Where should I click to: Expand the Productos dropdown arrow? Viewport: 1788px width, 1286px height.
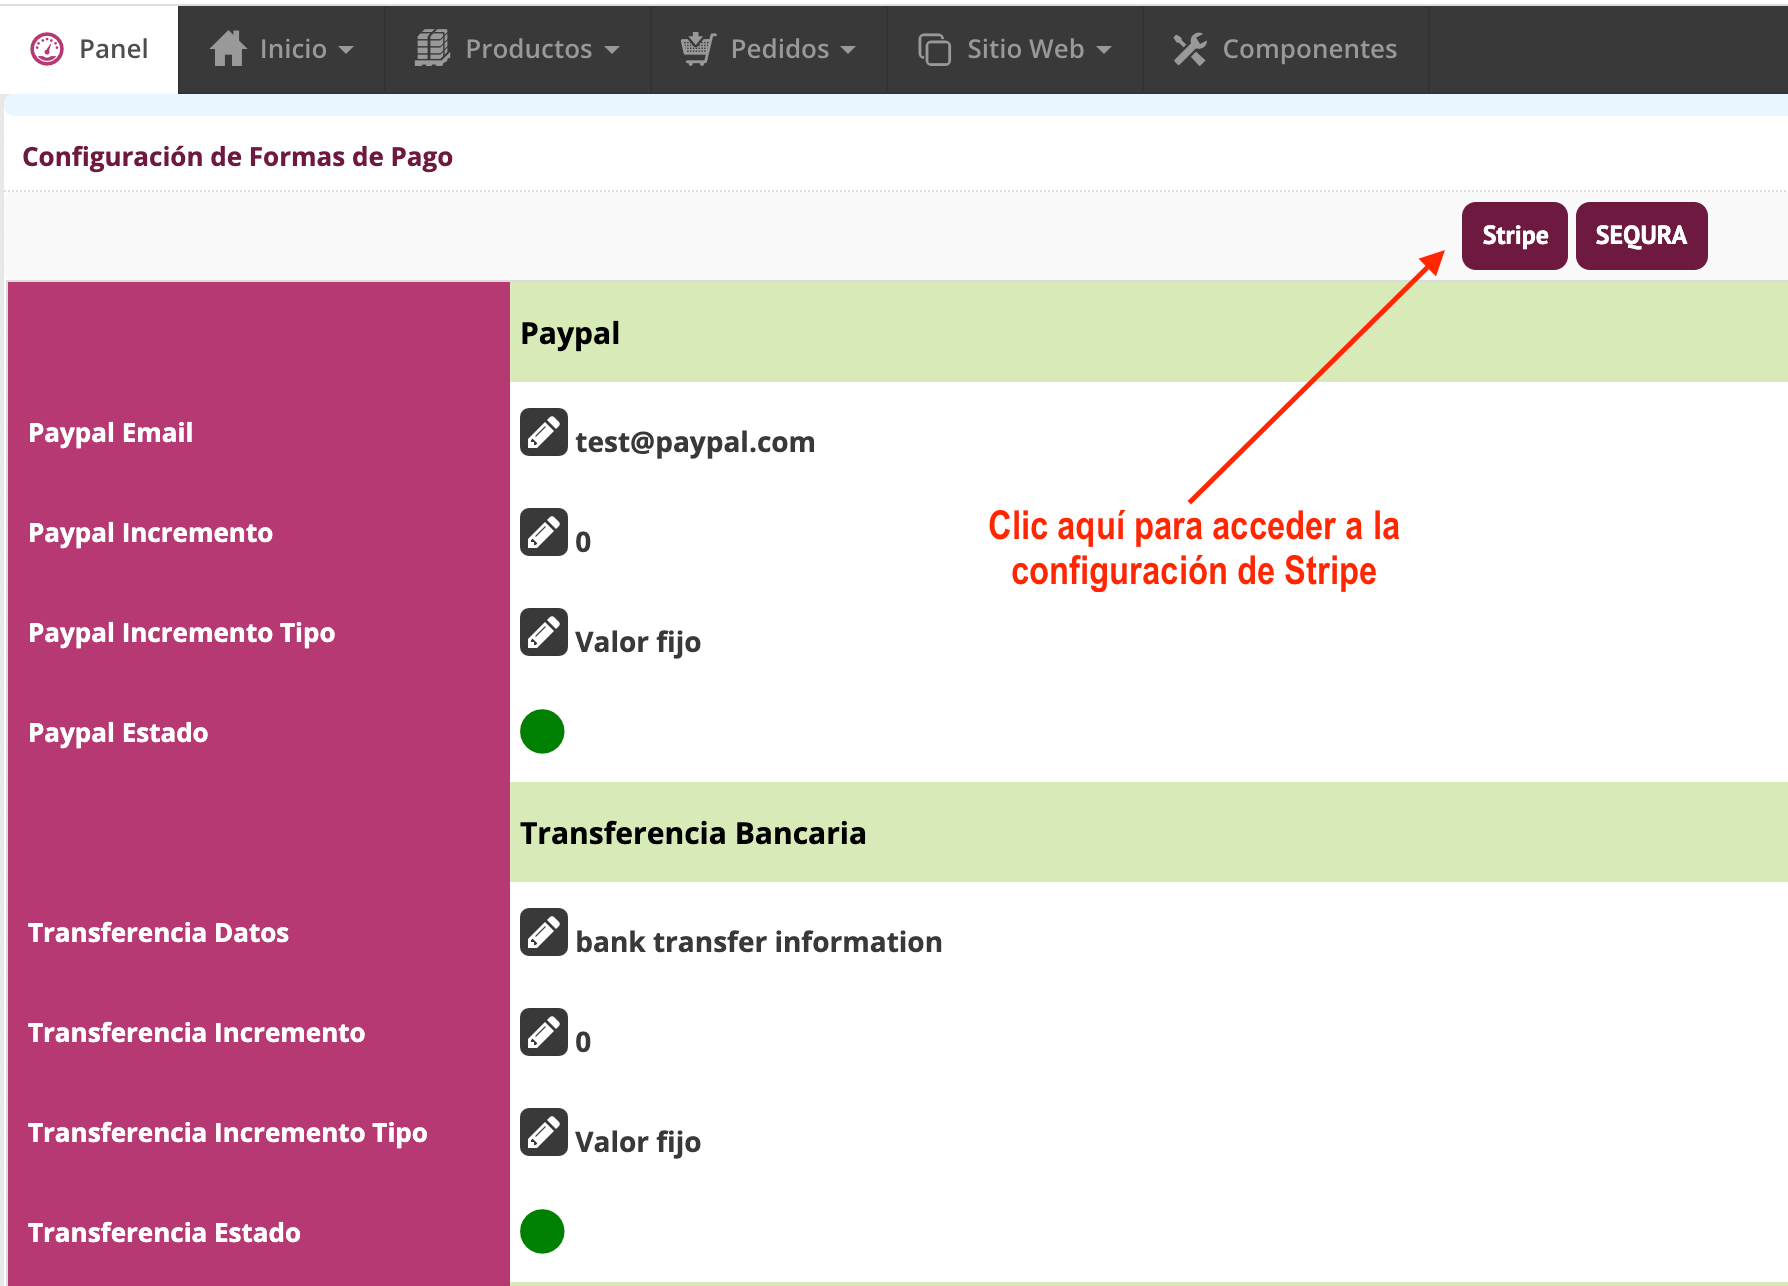[612, 50]
